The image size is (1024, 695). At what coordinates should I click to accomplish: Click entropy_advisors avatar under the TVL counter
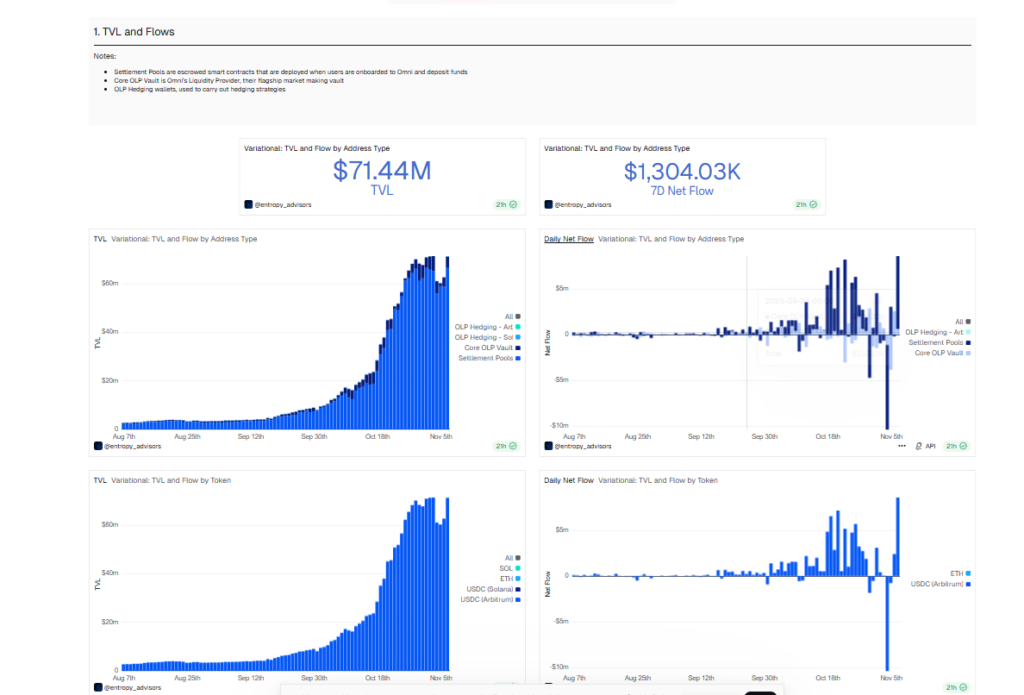248,204
